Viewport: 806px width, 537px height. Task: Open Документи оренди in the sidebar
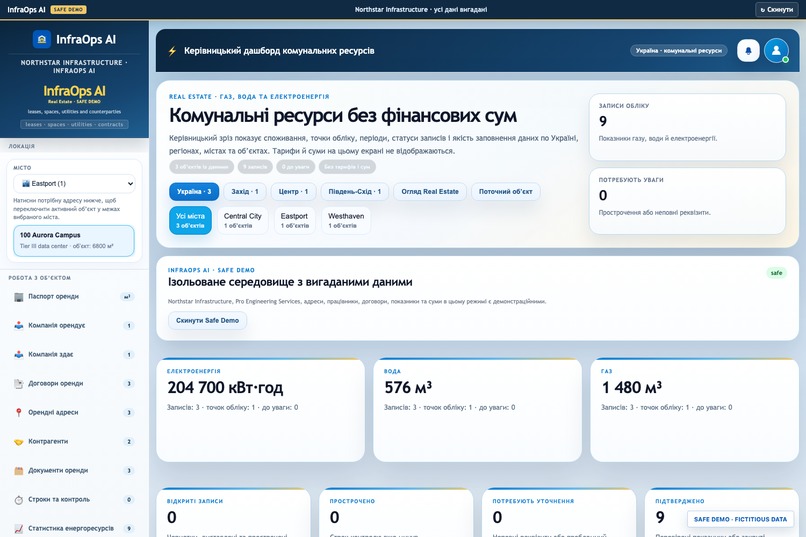click(x=74, y=470)
